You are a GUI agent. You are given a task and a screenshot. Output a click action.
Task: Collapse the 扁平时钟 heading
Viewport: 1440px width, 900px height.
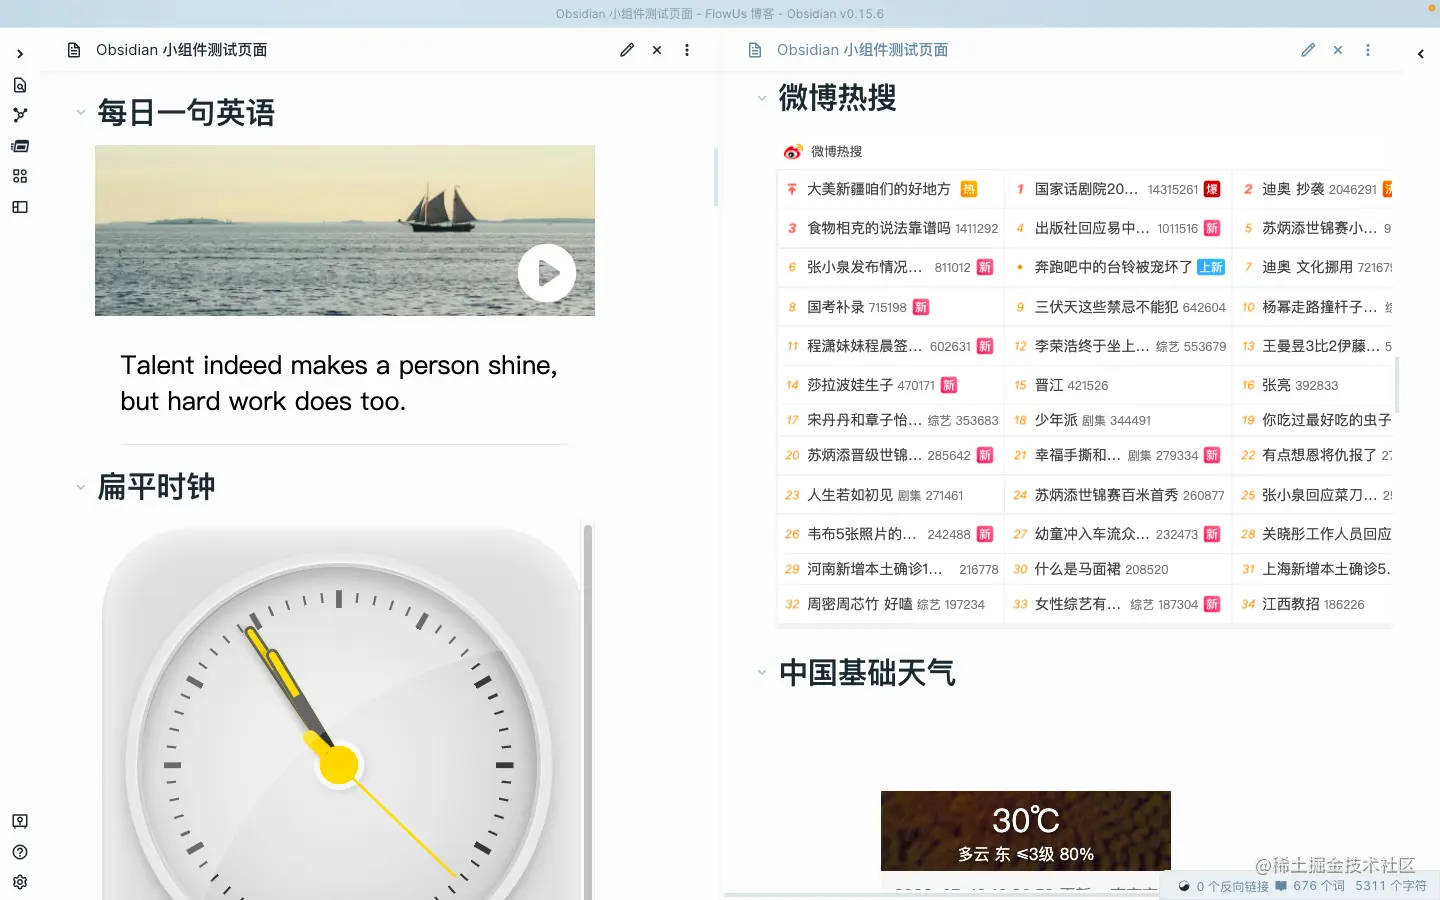tap(81, 487)
